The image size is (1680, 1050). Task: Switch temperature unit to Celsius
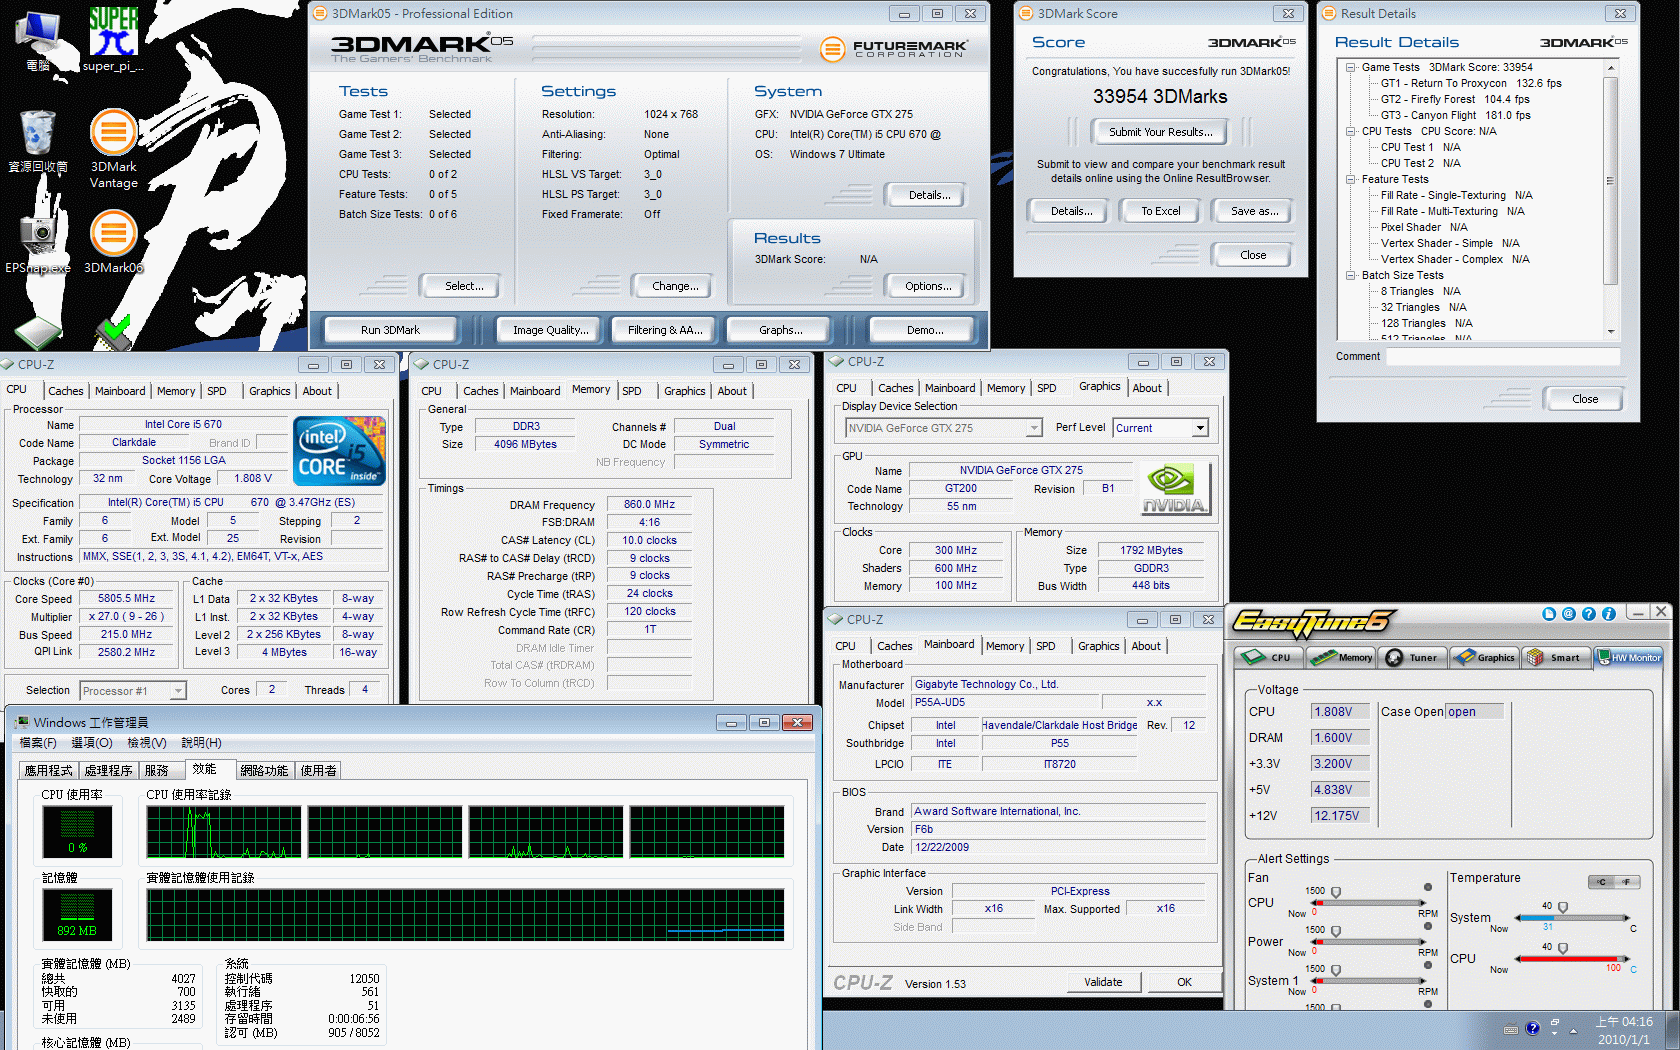coord(1602,882)
